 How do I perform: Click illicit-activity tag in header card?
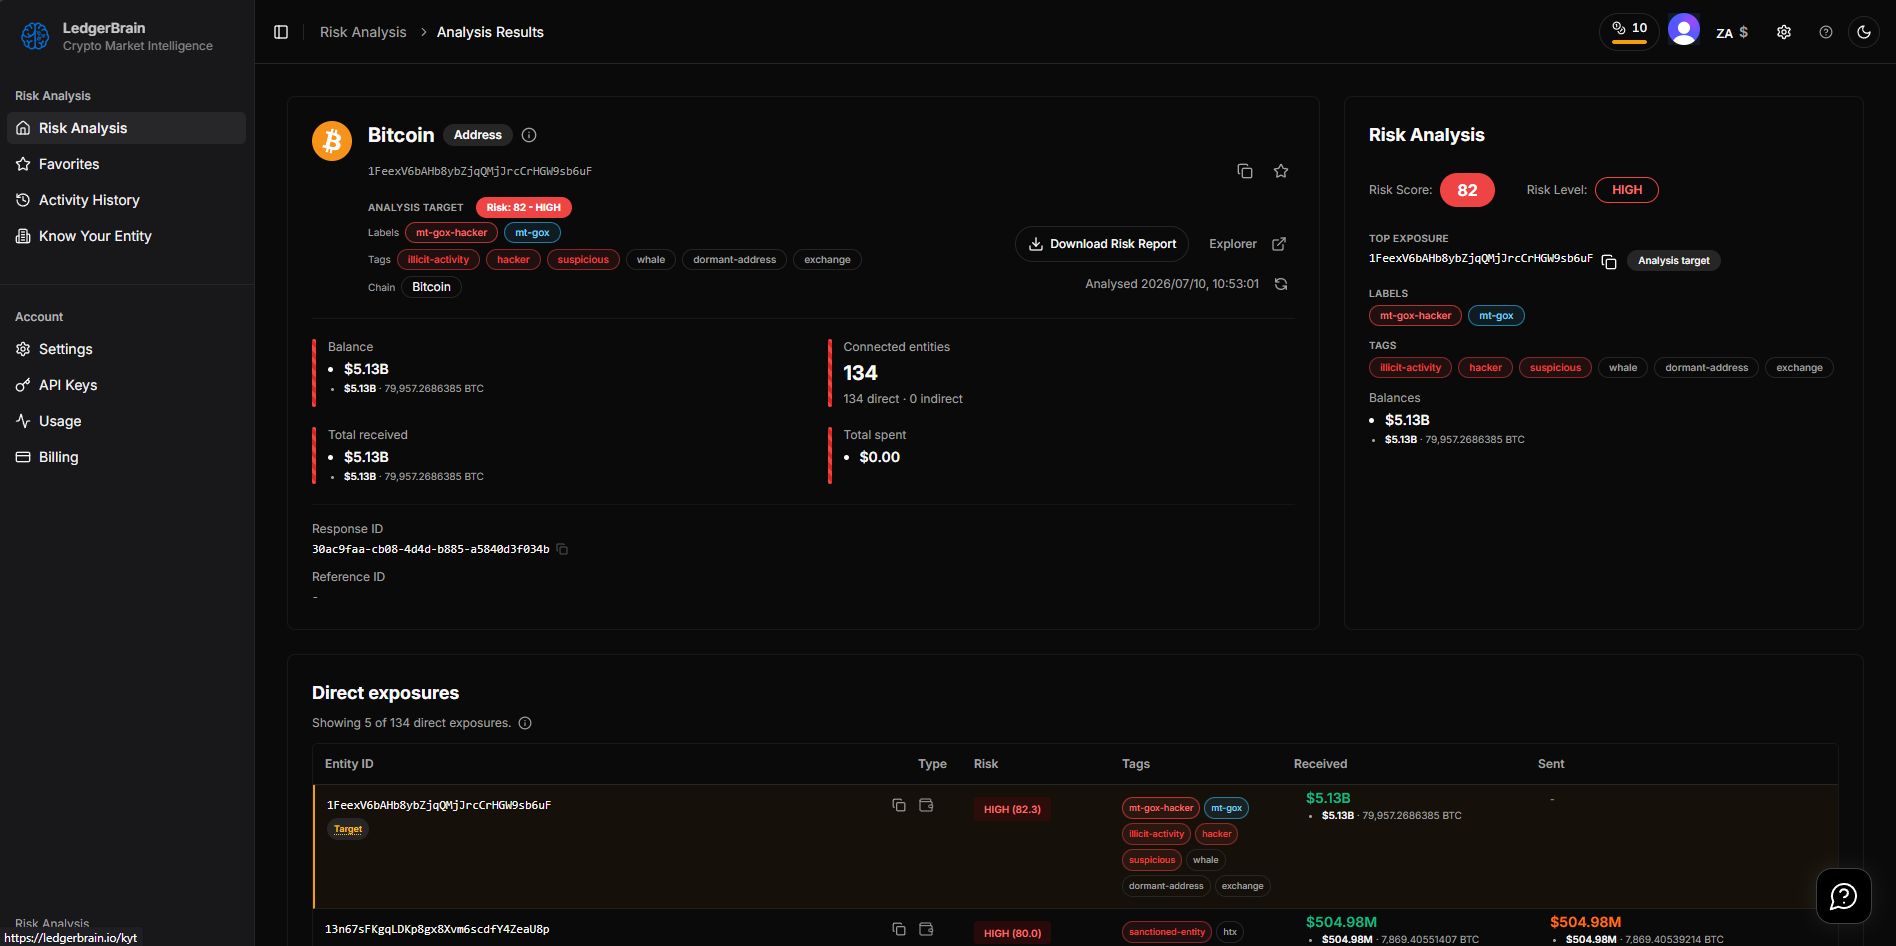[438, 260]
